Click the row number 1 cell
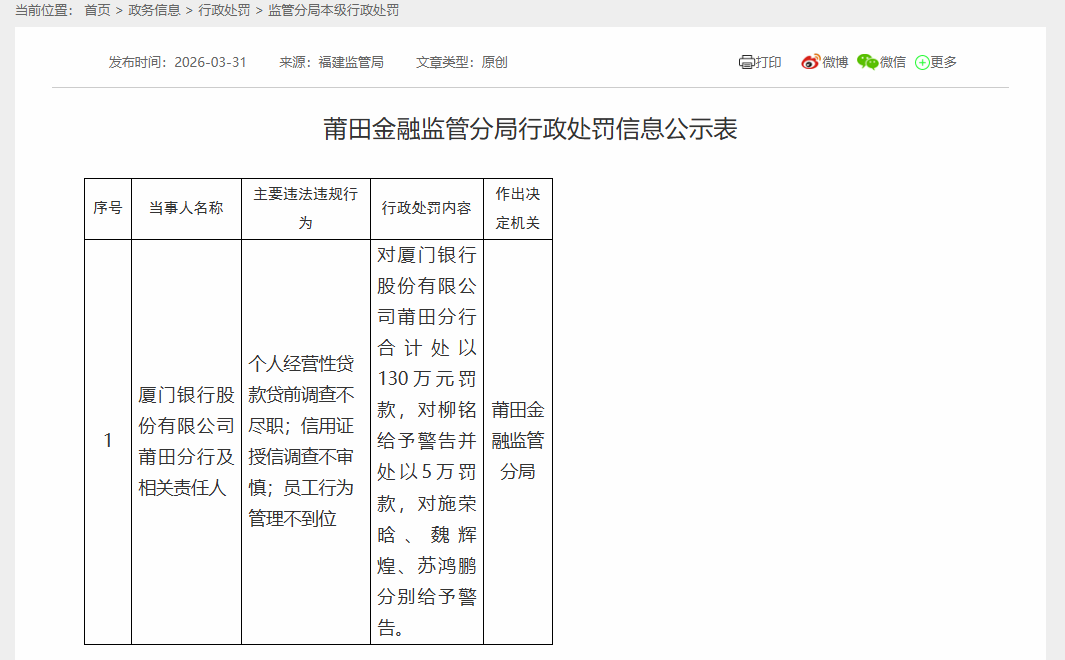1065x660 pixels. tap(108, 441)
